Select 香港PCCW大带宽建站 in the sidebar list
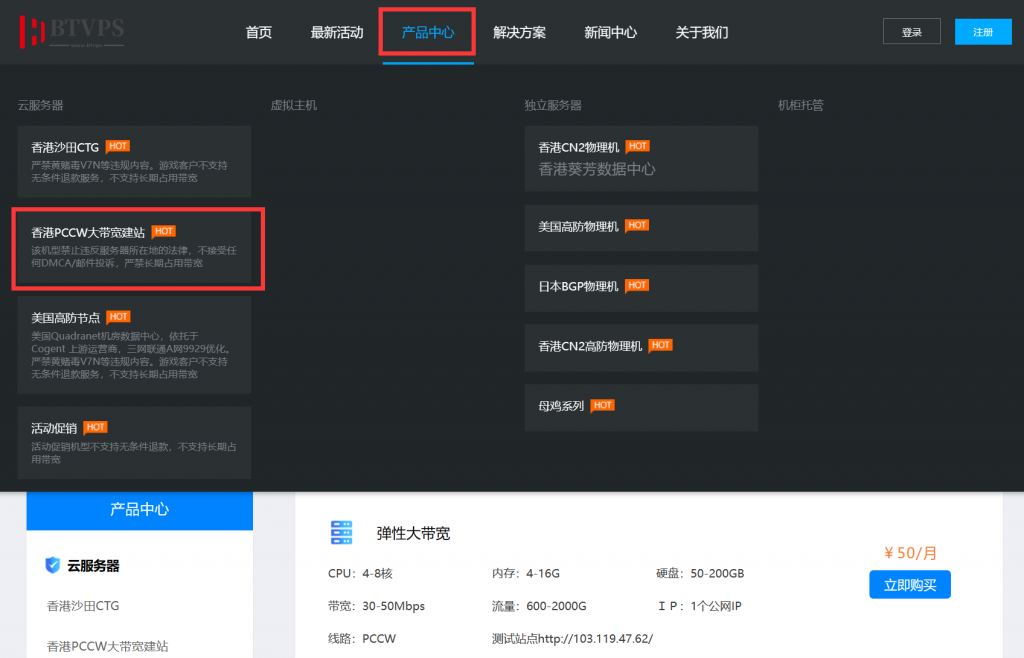This screenshot has width=1024, height=658. pos(108,646)
